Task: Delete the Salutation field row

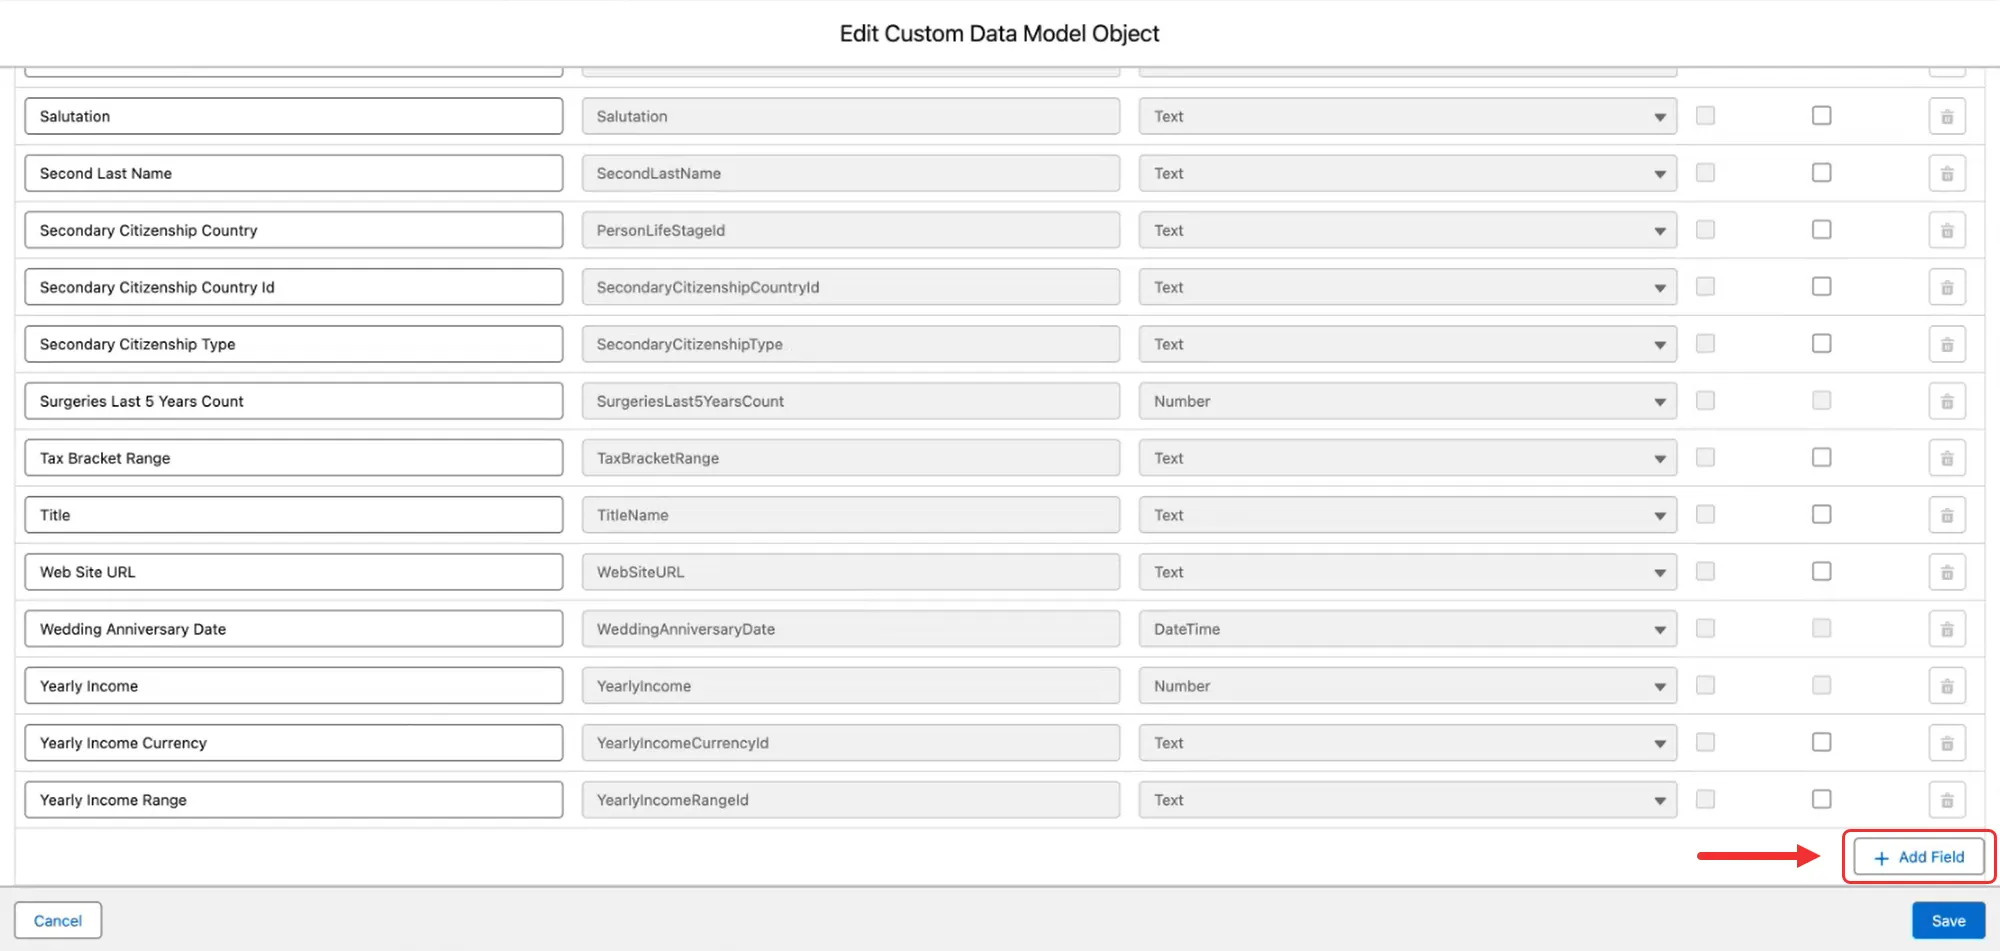Action: coord(1947,116)
